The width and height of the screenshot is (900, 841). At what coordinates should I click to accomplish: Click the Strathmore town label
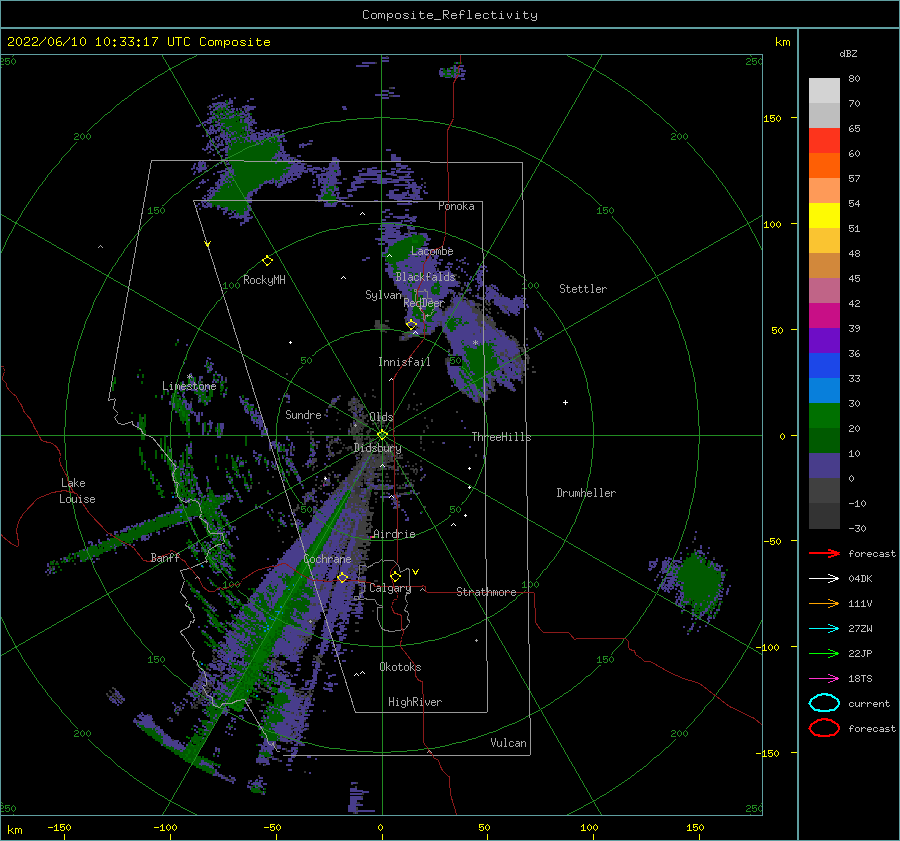[486, 592]
